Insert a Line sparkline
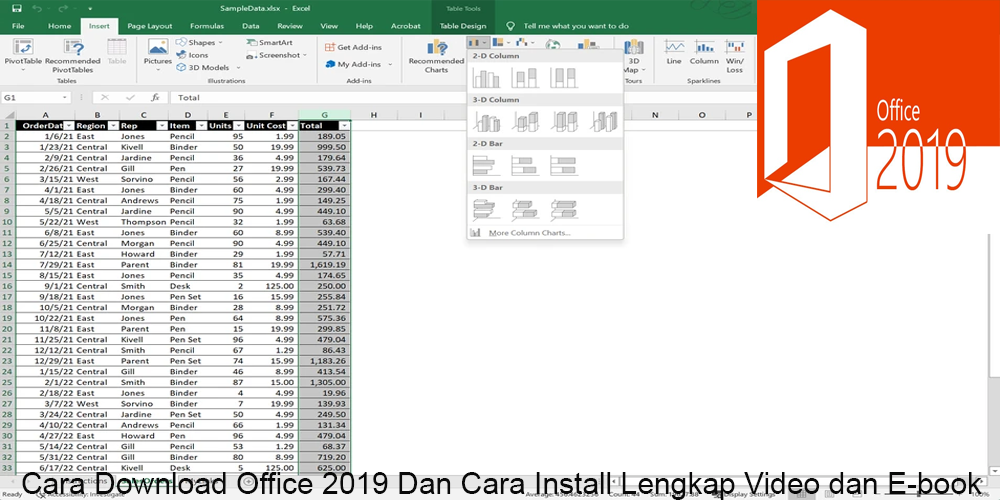The height and width of the screenshot is (500, 1000). coord(674,52)
